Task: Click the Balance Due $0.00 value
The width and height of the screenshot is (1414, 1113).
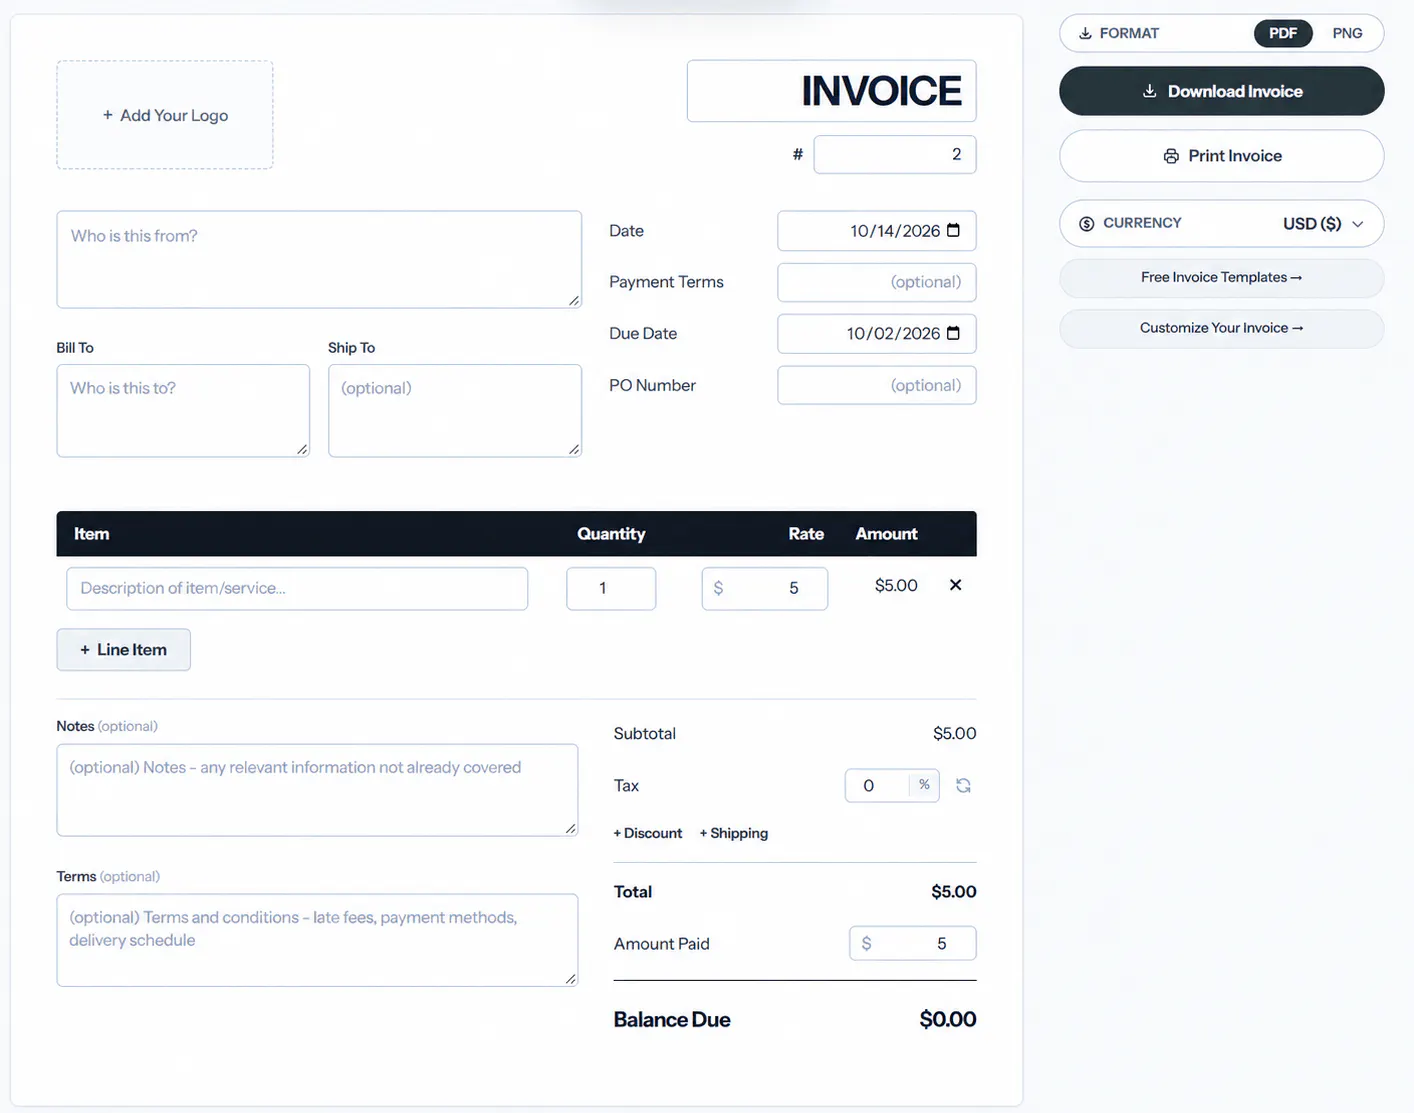Action: tap(948, 1019)
